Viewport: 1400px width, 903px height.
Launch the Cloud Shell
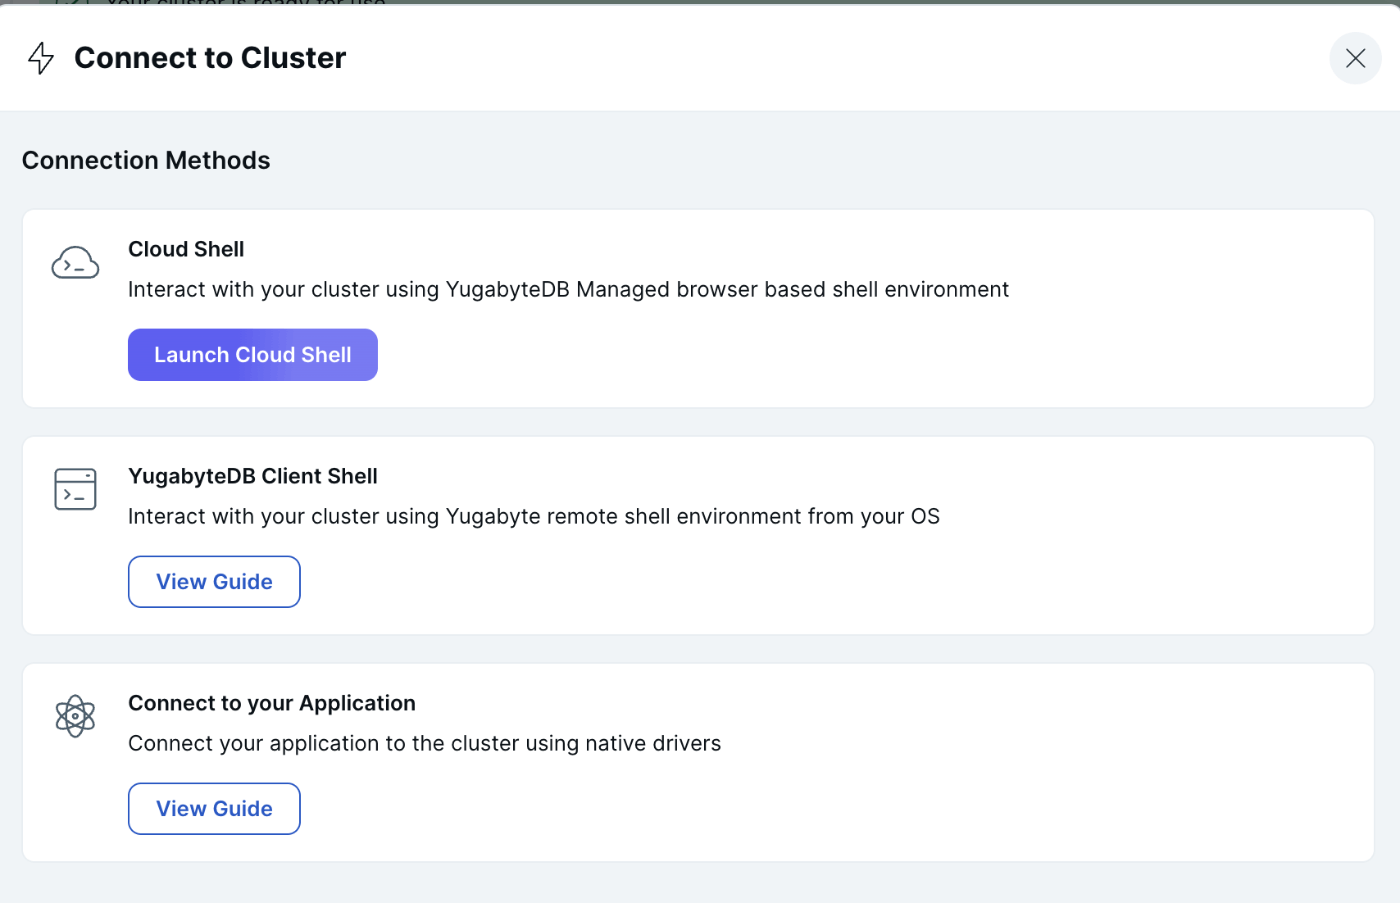252,354
